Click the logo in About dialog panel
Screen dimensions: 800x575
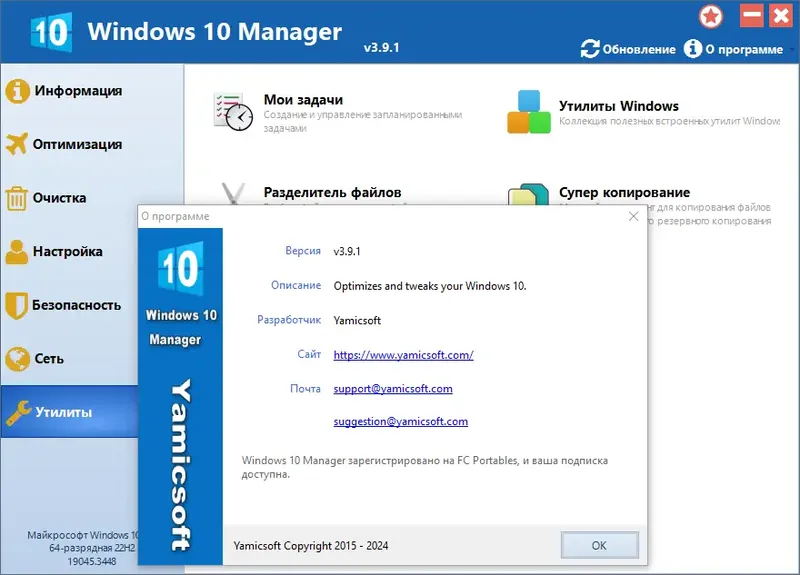click(x=181, y=269)
